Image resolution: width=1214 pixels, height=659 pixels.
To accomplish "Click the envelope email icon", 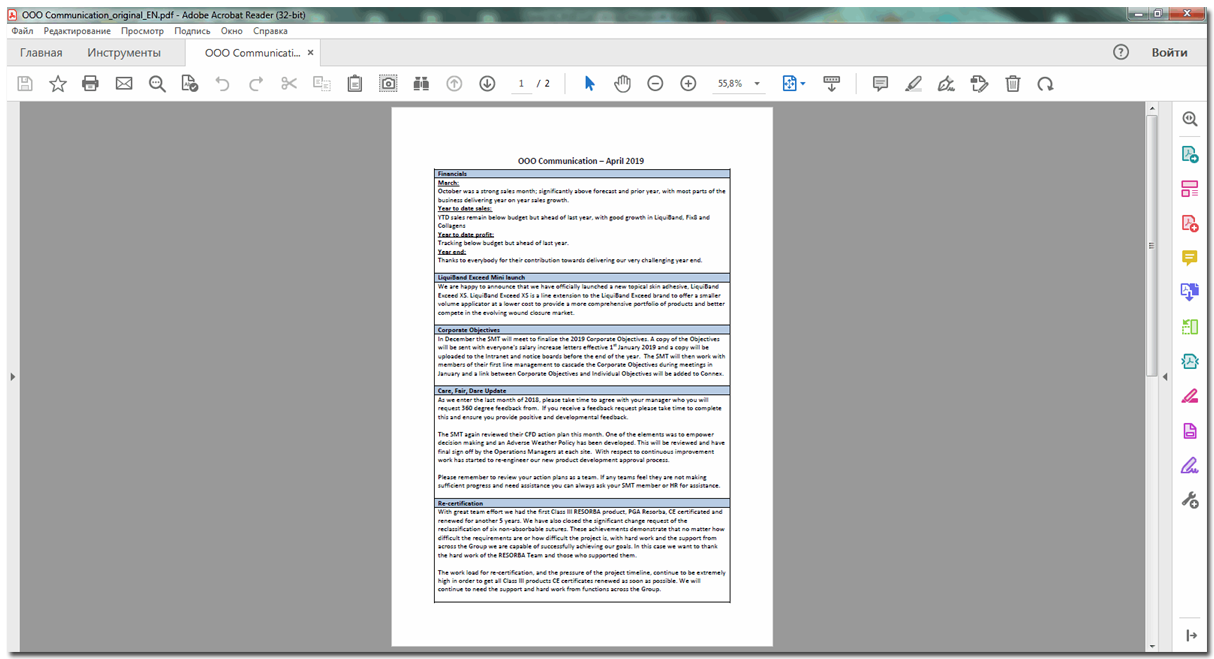I will point(124,84).
